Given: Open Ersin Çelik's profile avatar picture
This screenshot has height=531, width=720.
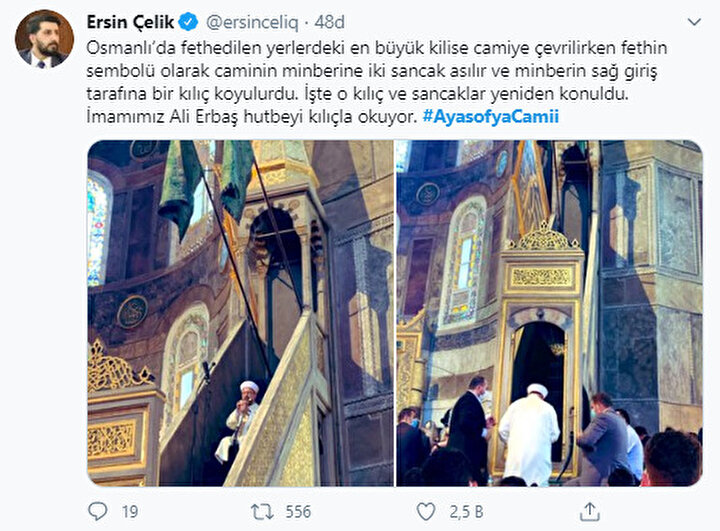Looking at the screenshot, I should point(44,39).
